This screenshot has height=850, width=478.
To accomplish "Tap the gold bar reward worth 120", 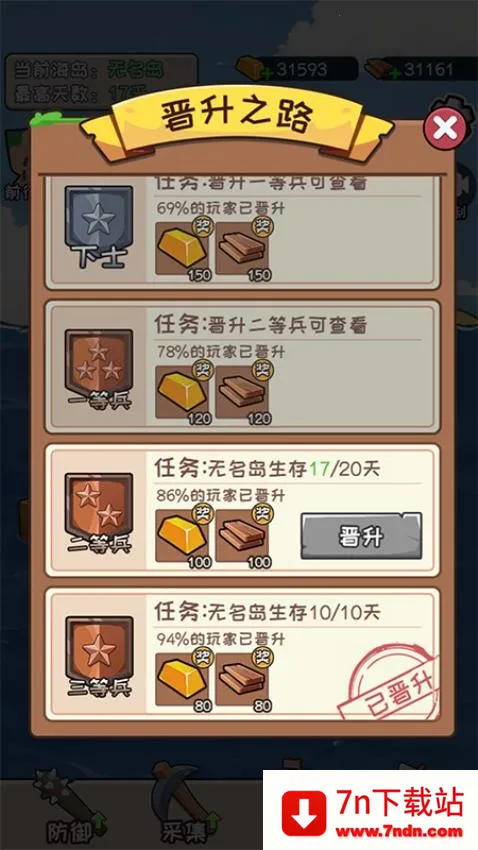I will tap(183, 391).
